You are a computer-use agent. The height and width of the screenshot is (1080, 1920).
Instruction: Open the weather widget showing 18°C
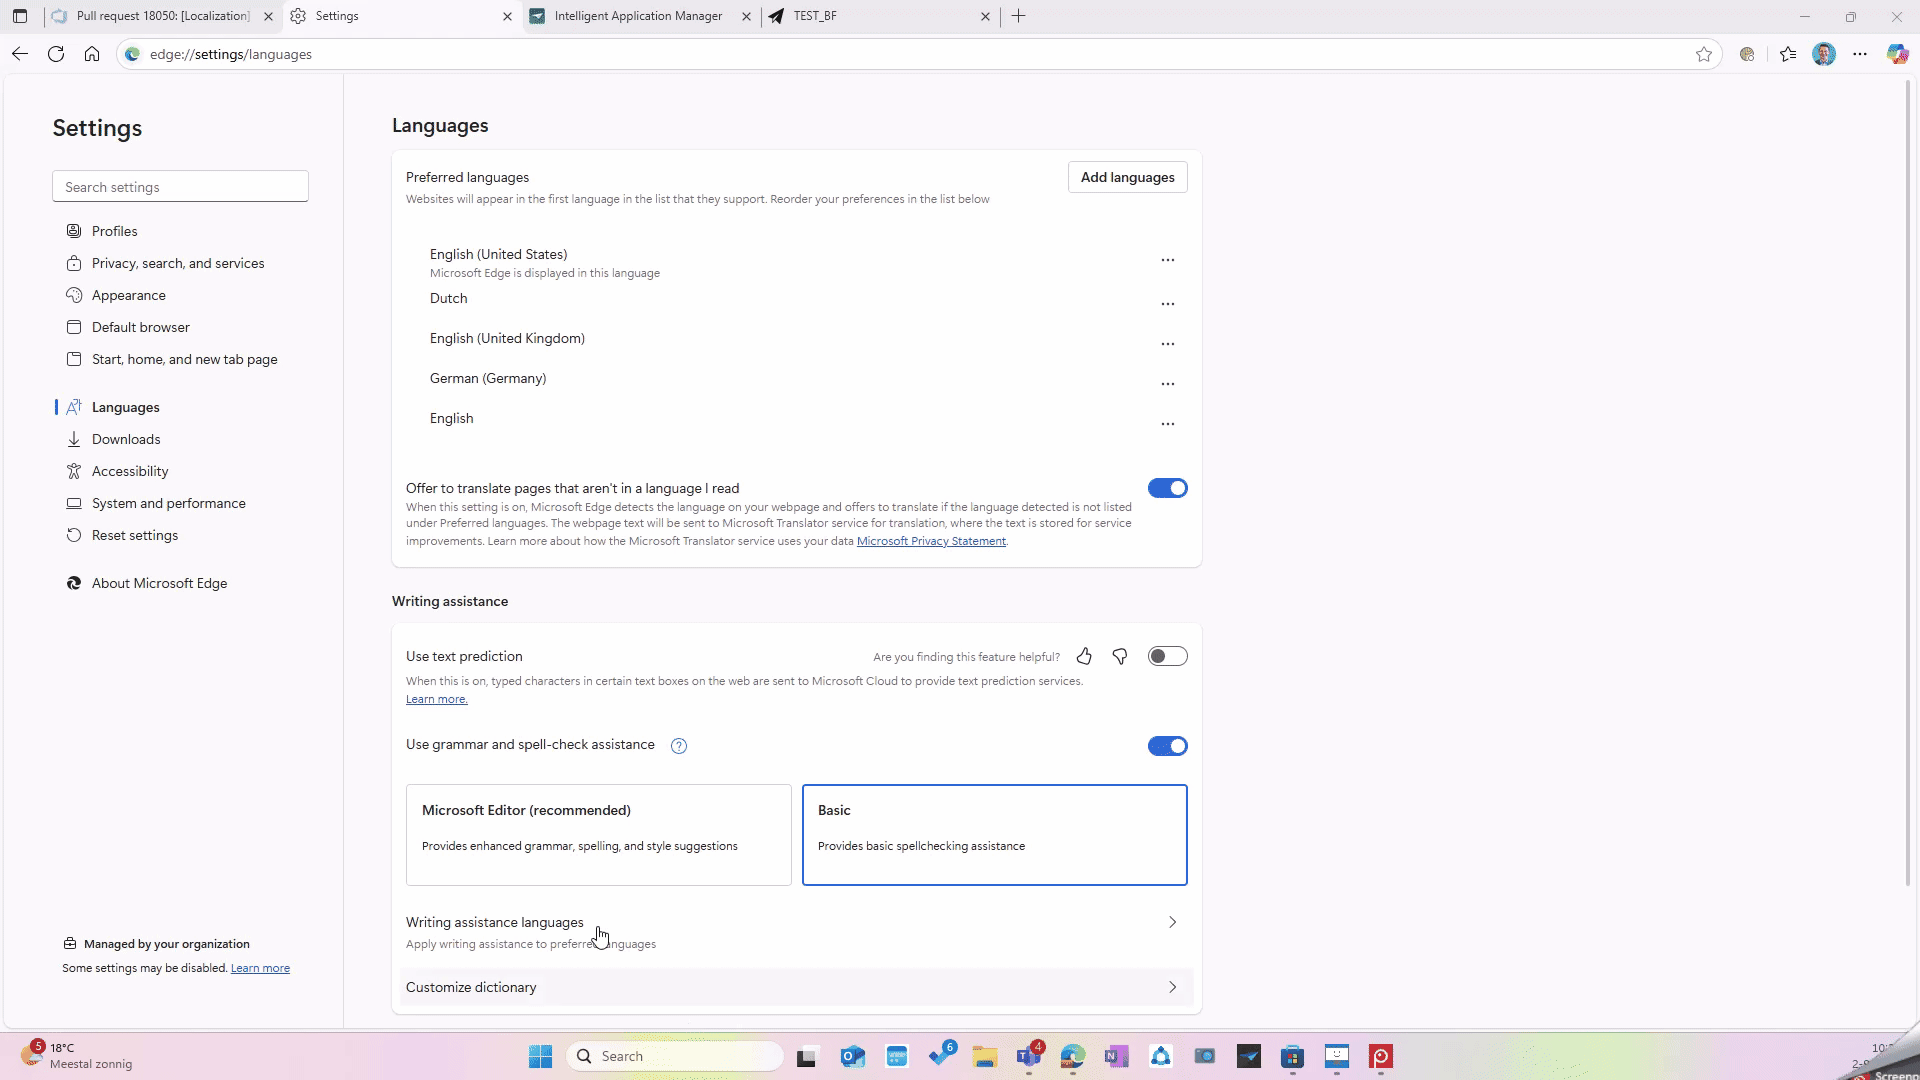[77, 1056]
